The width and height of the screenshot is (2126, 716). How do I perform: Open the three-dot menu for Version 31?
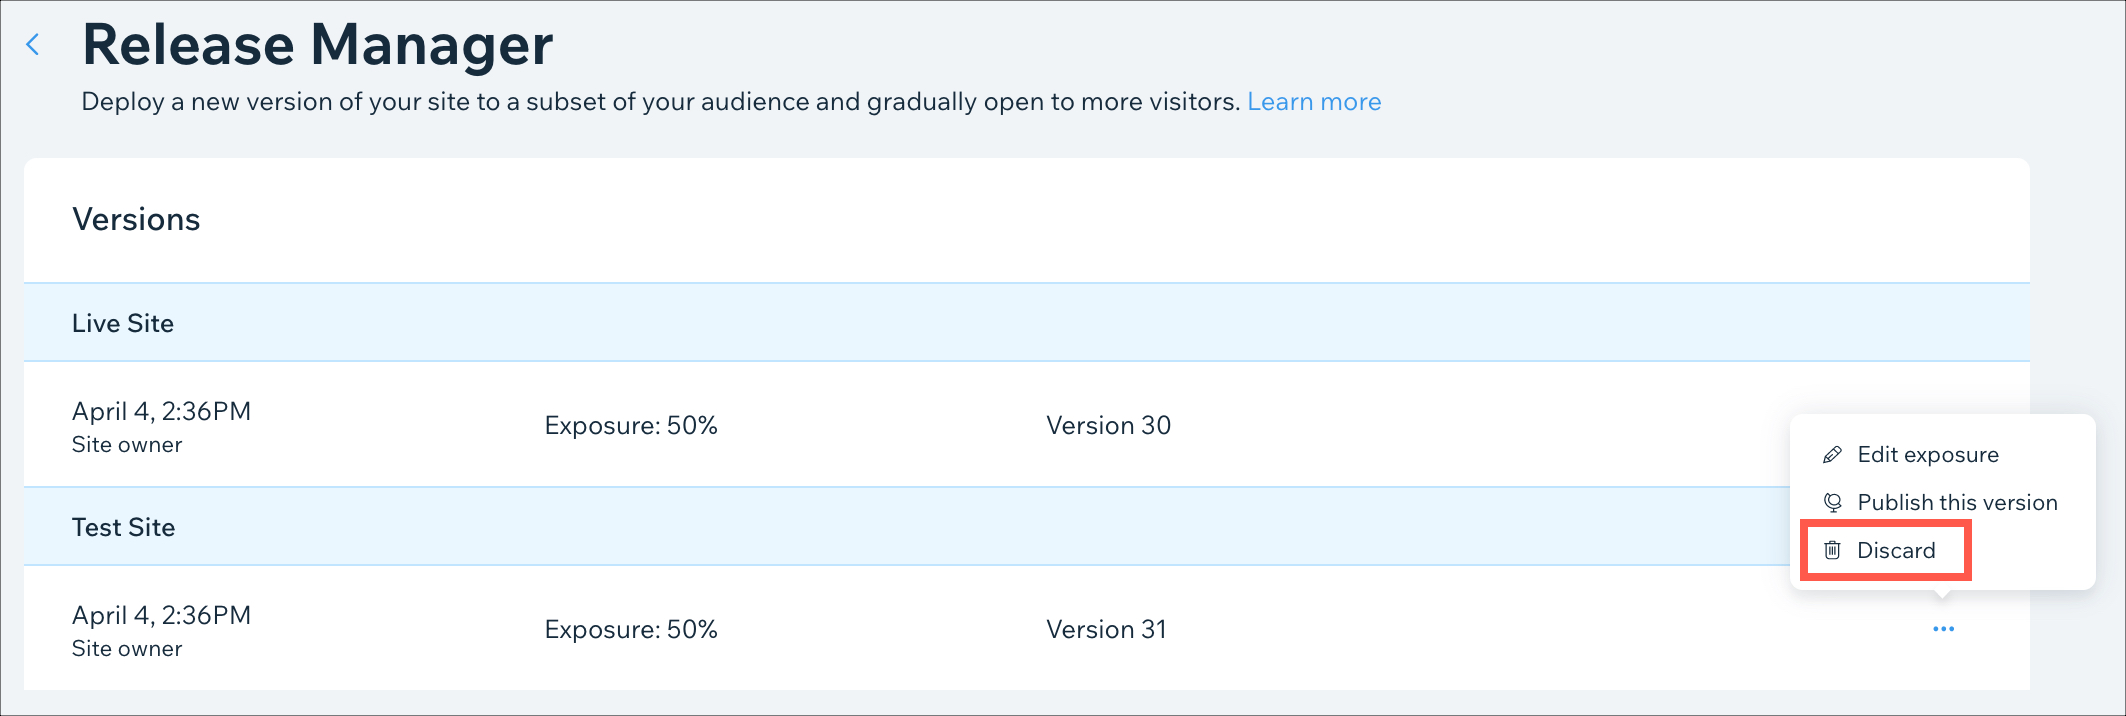point(1943,629)
